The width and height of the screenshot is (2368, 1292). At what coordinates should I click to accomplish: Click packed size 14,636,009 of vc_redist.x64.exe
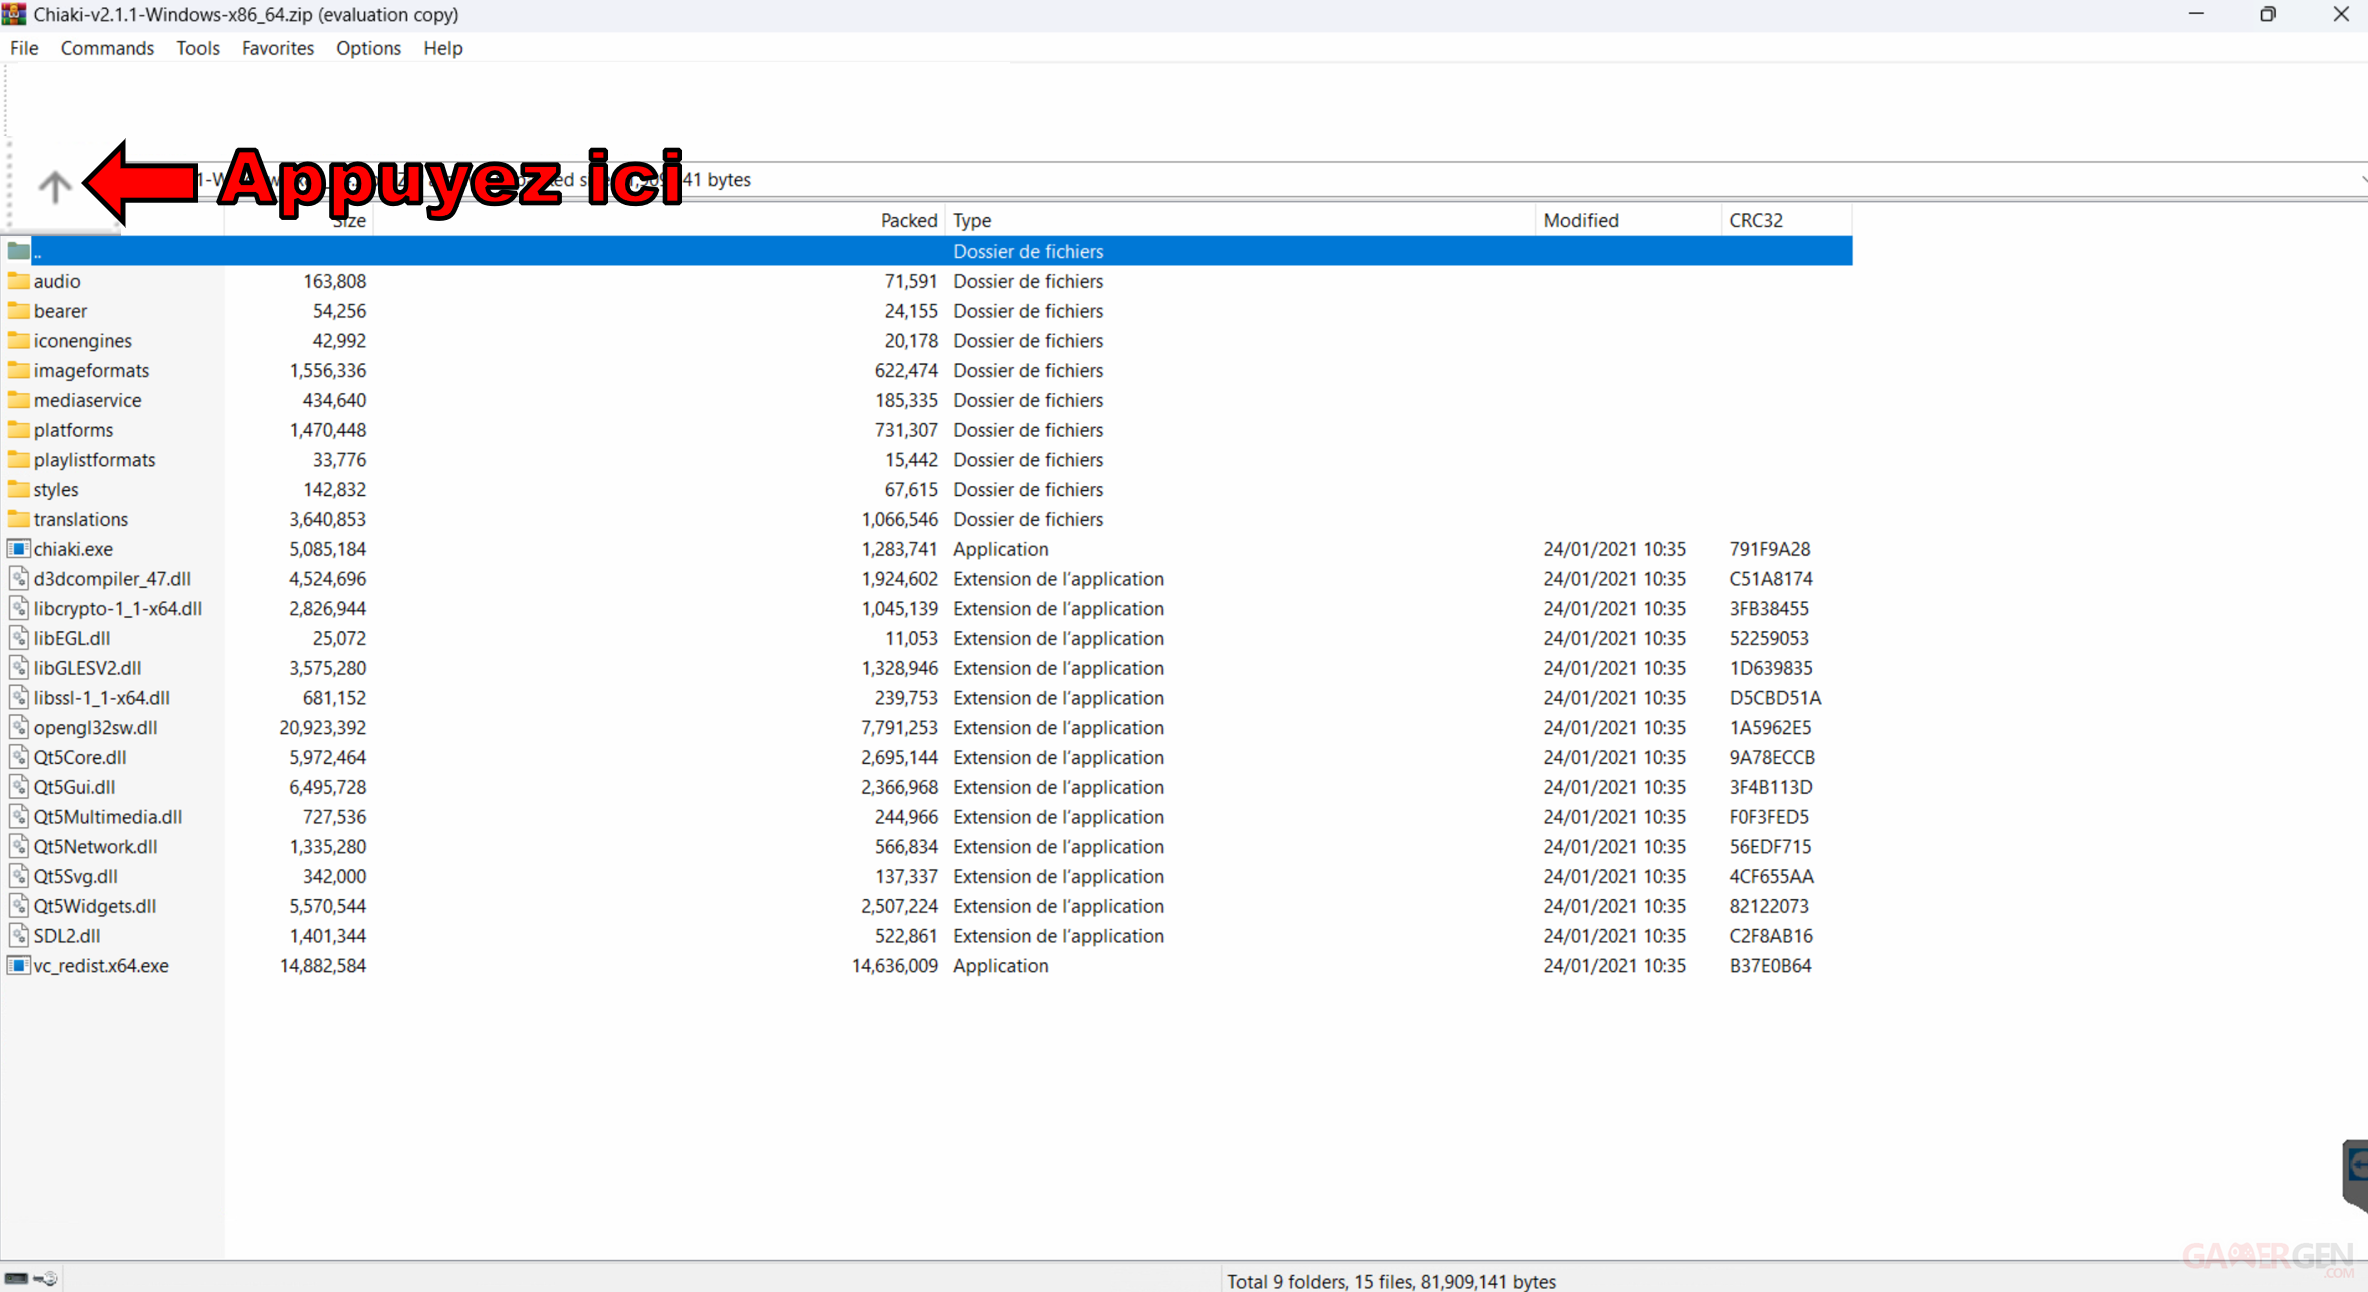coord(894,966)
